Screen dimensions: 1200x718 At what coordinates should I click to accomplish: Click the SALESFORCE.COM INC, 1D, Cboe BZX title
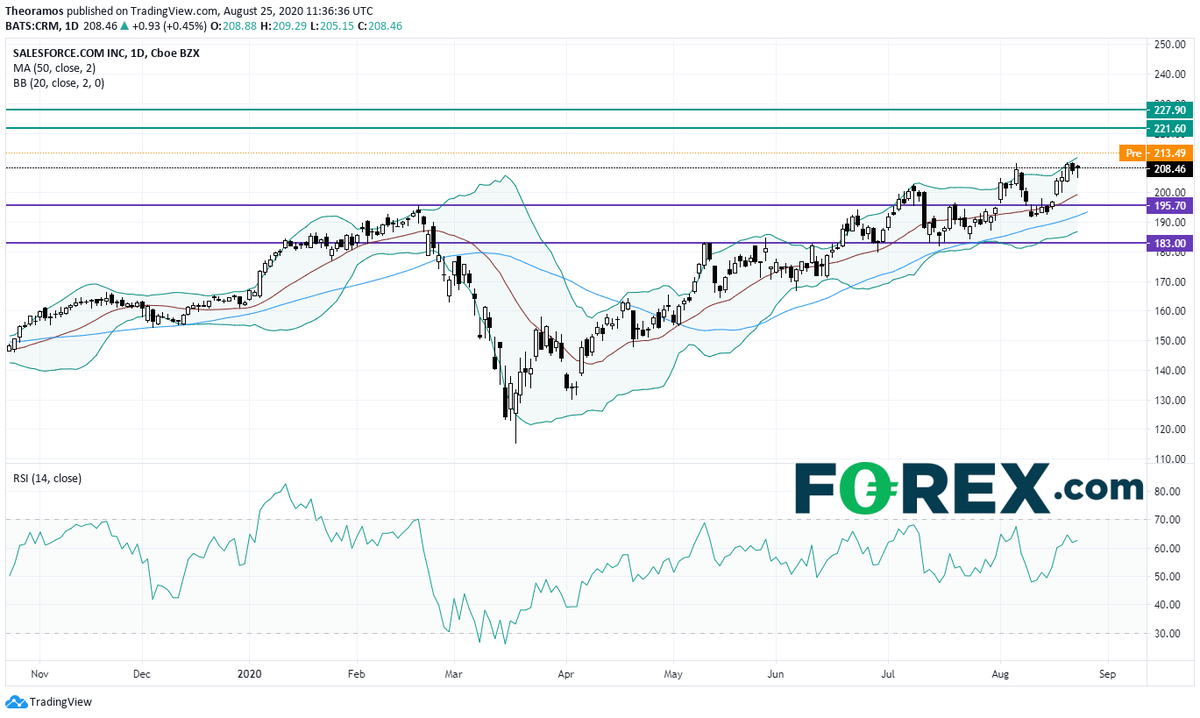106,53
